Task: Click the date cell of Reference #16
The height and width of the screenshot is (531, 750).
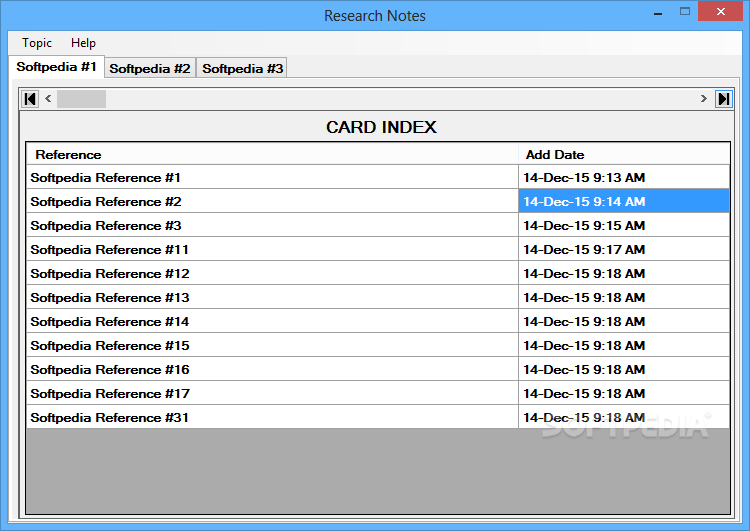Action: click(x=624, y=369)
